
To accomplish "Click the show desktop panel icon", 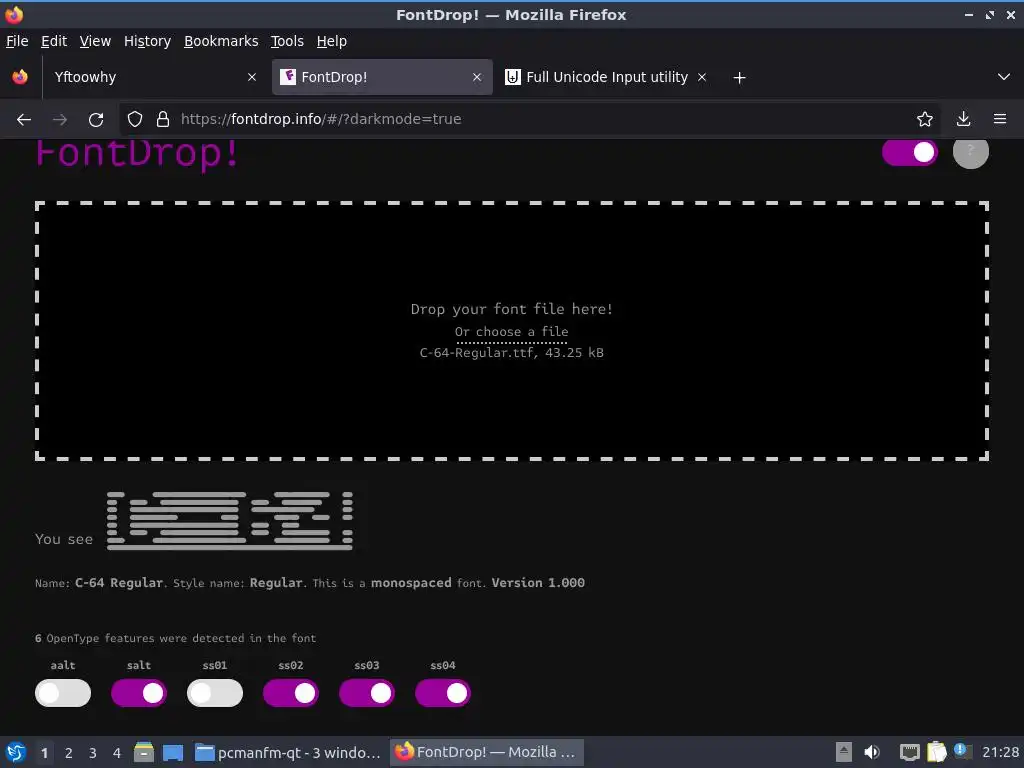I will tap(172, 752).
